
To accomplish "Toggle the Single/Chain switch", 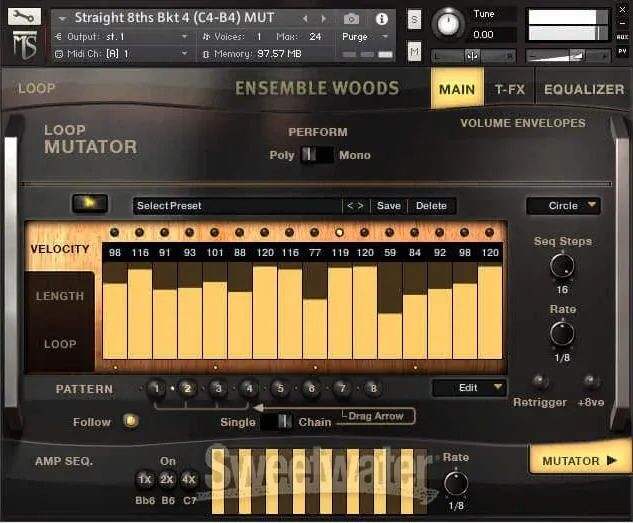I will (x=277, y=421).
